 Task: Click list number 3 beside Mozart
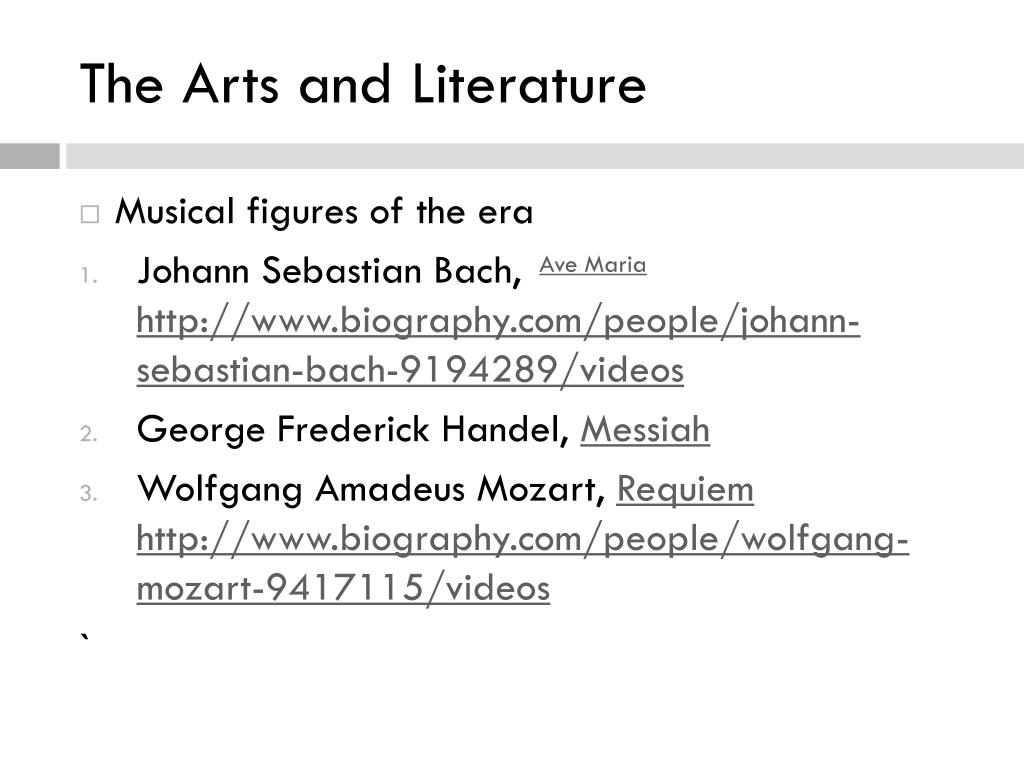pyautogui.click(x=89, y=493)
